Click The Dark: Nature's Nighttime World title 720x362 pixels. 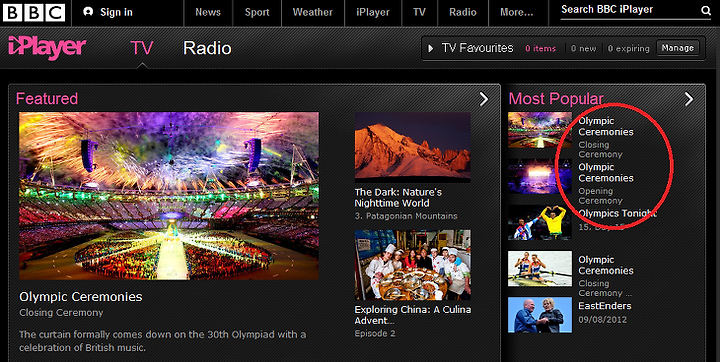(398, 198)
